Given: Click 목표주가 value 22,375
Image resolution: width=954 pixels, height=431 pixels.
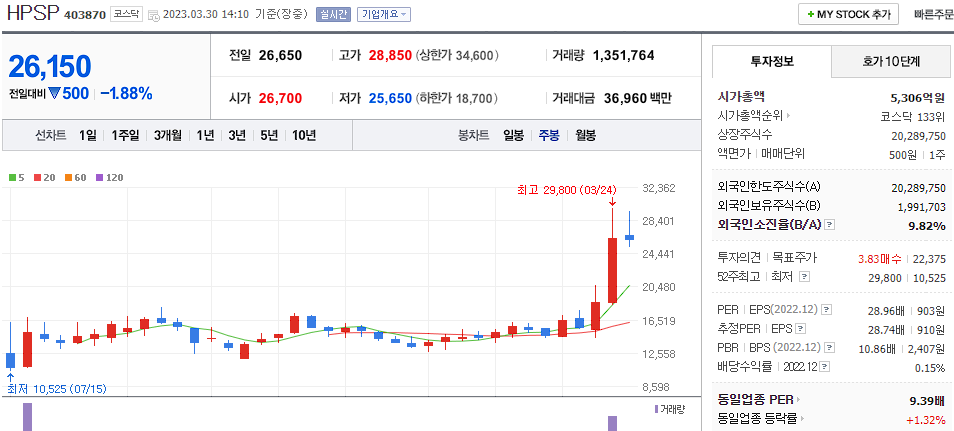Looking at the screenshot, I should pos(929,258).
